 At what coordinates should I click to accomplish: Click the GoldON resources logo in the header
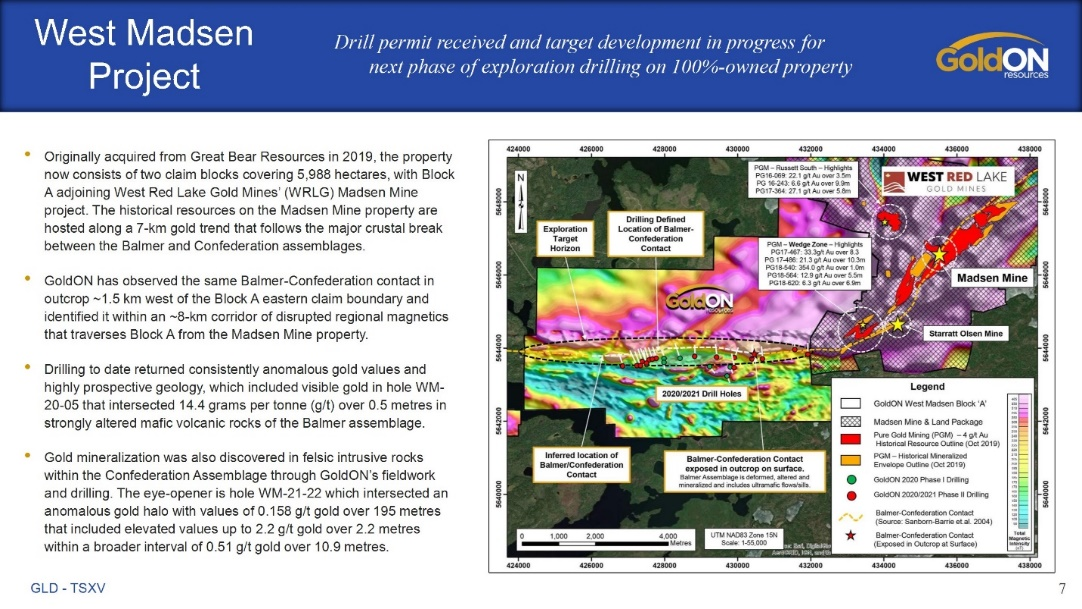pyautogui.click(x=992, y=57)
